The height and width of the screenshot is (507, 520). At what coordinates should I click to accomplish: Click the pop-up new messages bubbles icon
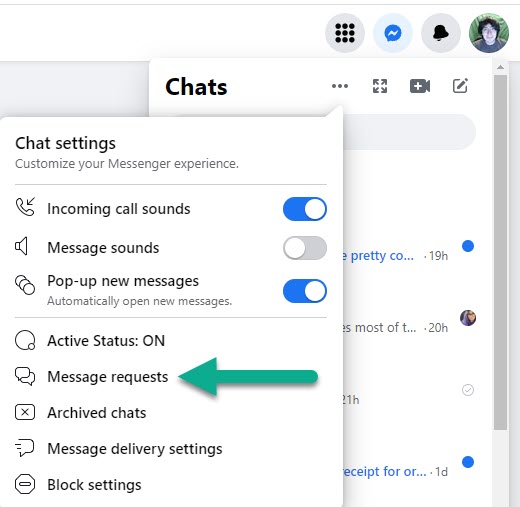tap(25, 285)
